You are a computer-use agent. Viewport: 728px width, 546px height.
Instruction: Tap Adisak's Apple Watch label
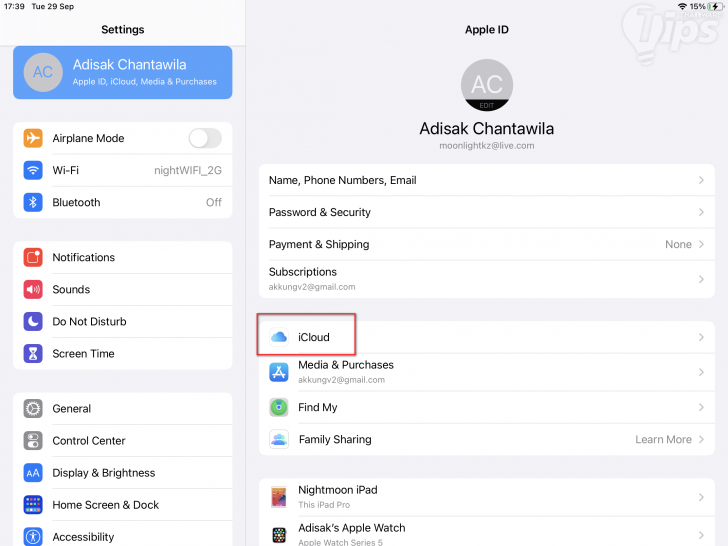pyautogui.click(x=351, y=528)
